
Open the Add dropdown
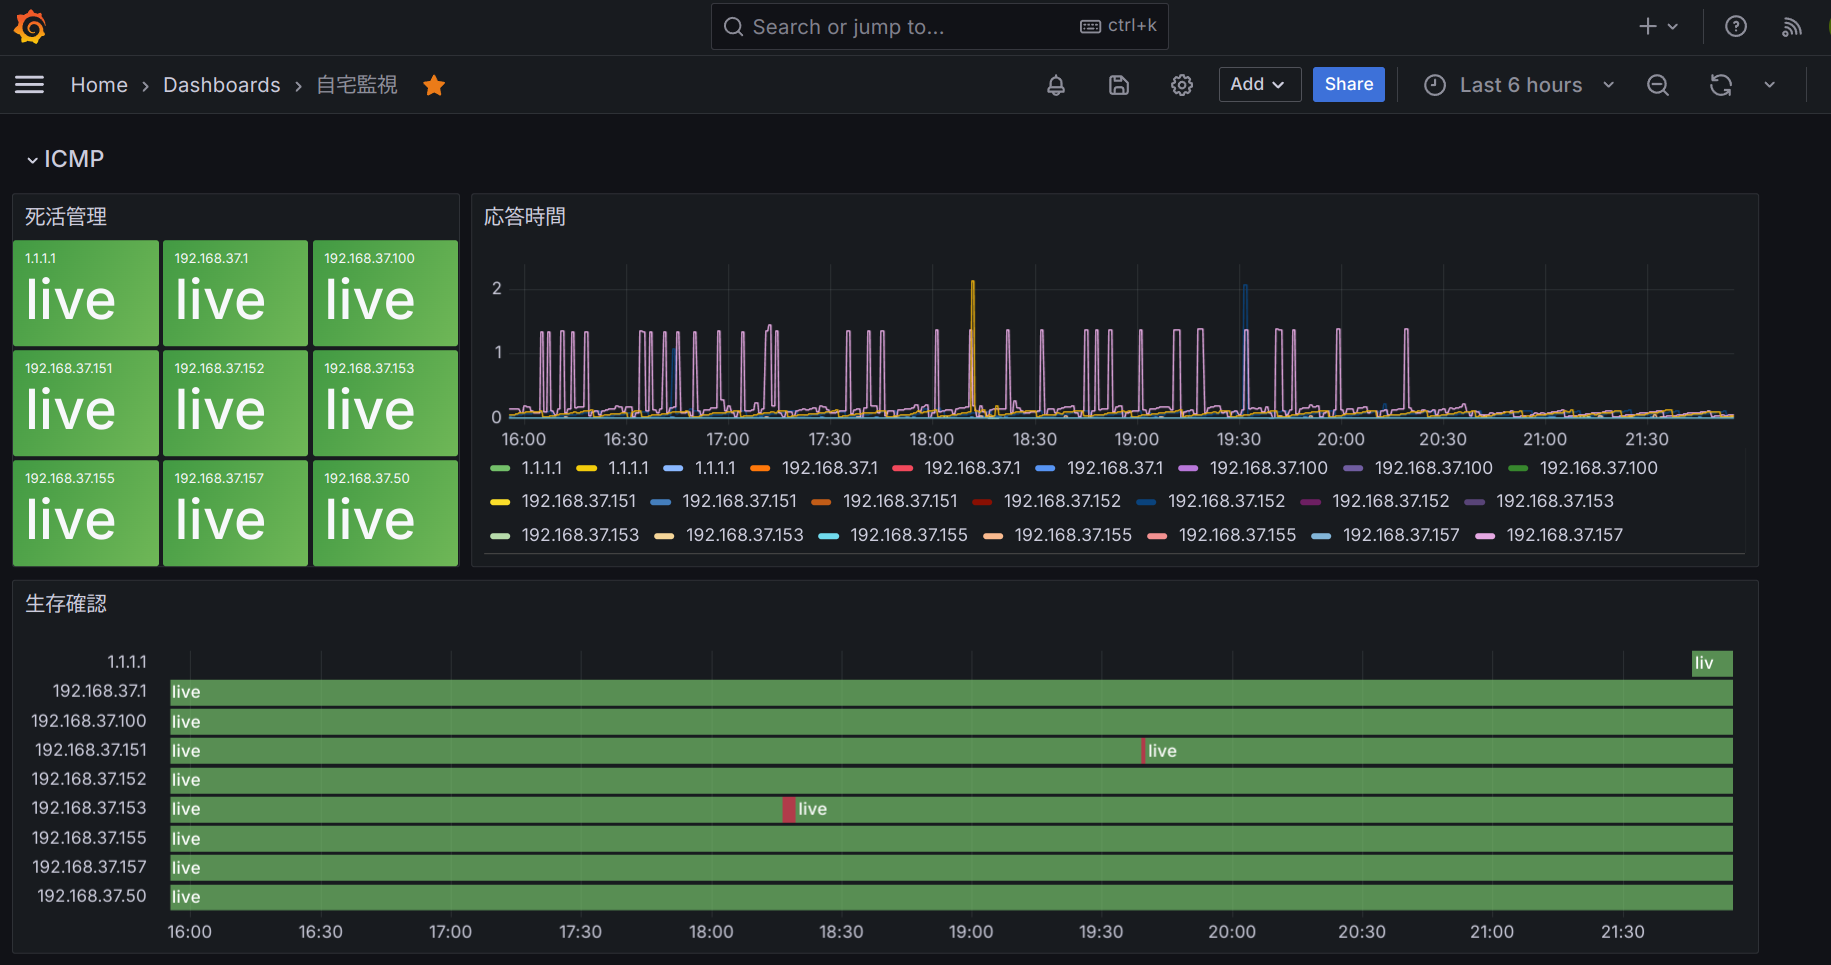(1260, 85)
